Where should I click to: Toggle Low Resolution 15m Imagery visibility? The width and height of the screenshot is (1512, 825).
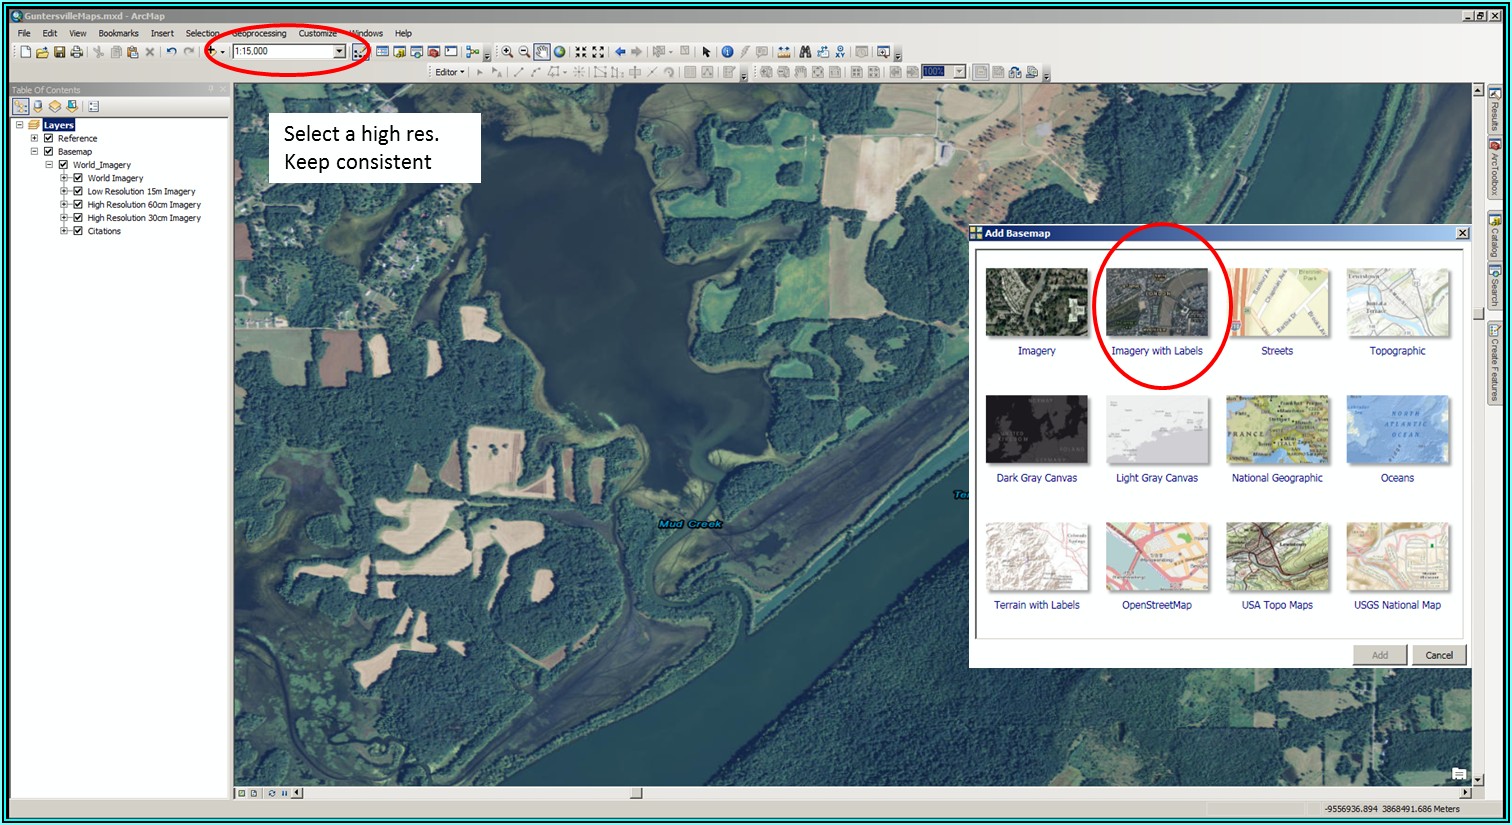click(78, 191)
